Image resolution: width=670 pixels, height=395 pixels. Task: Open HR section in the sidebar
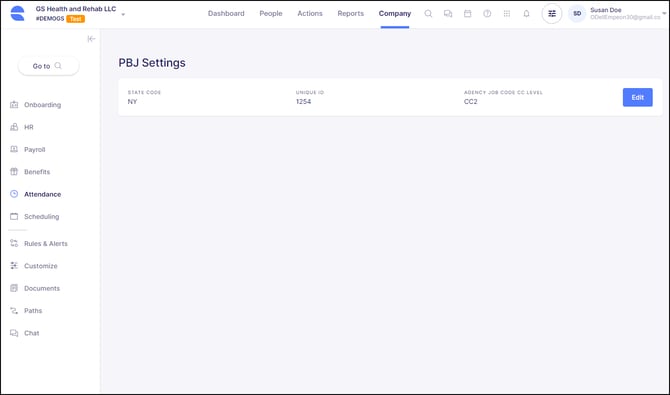29,127
